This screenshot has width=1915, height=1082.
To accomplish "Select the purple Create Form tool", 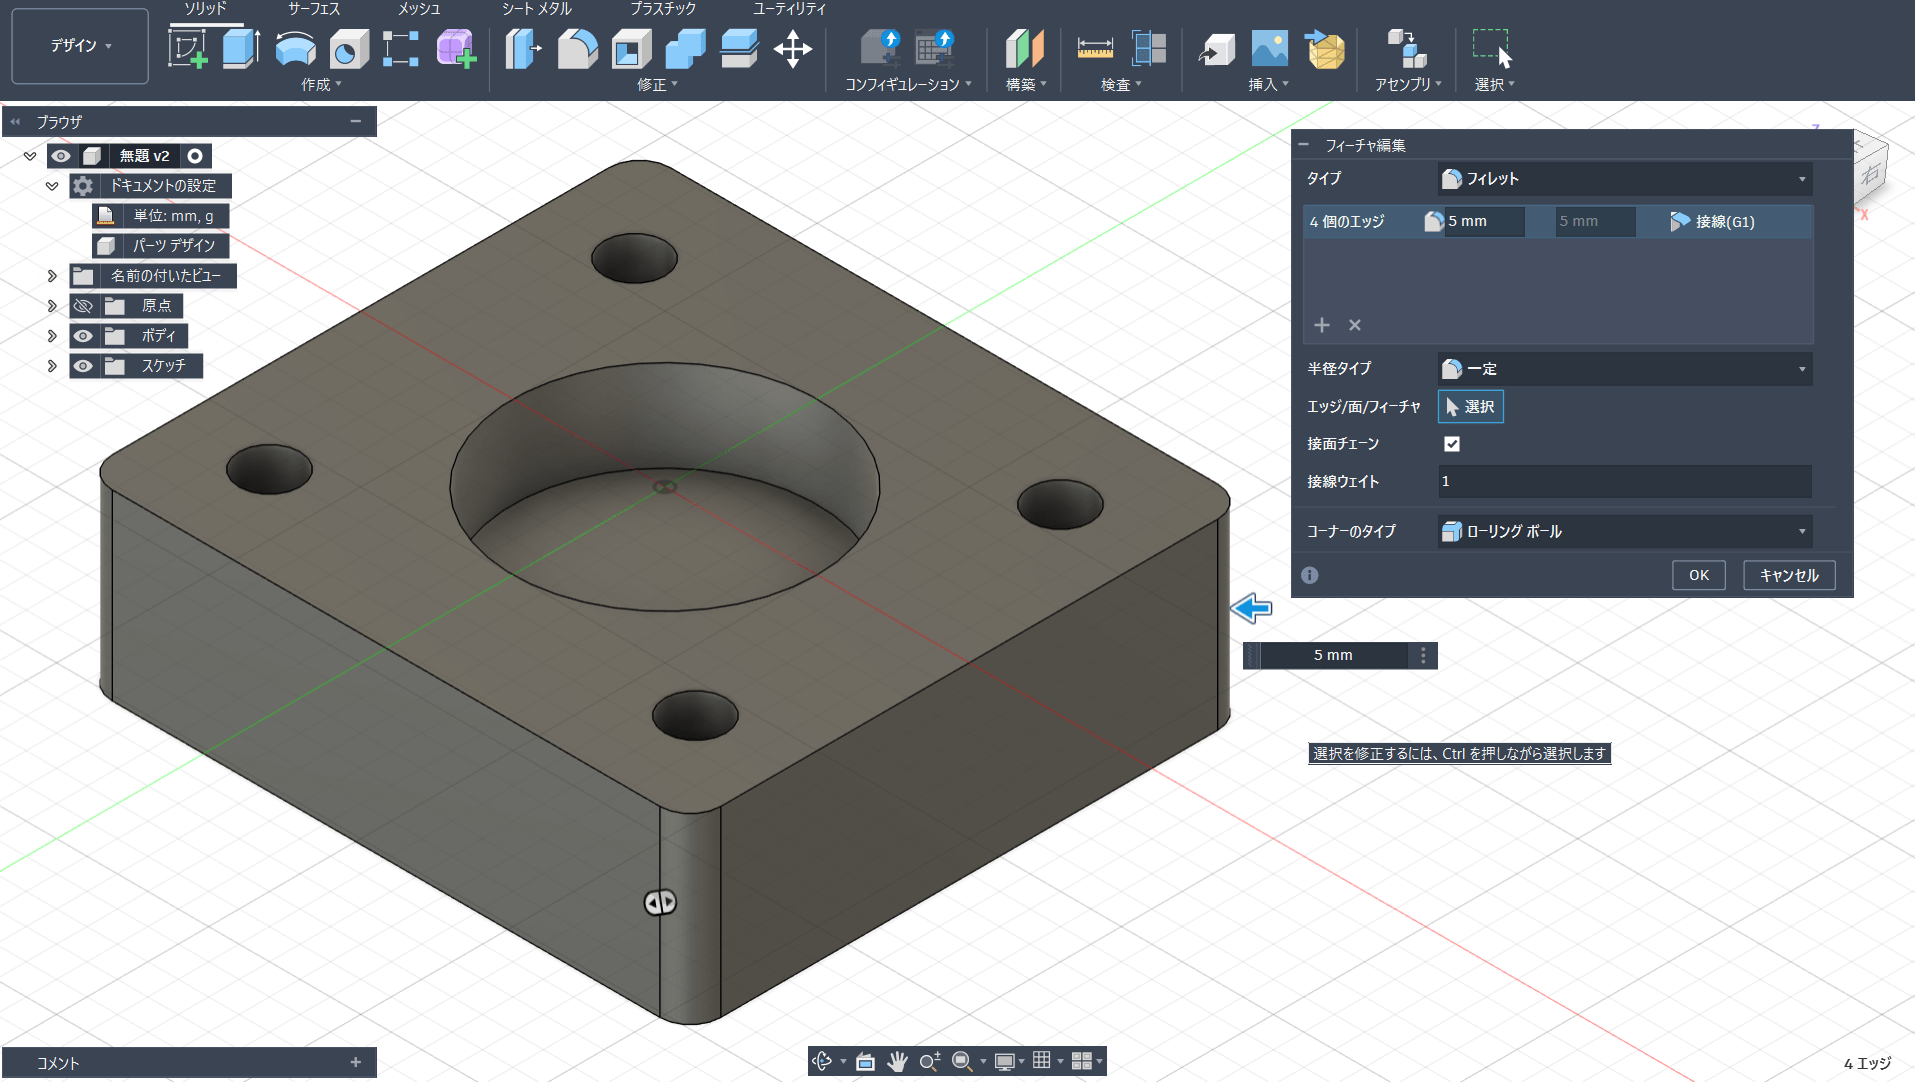I will 456,48.
